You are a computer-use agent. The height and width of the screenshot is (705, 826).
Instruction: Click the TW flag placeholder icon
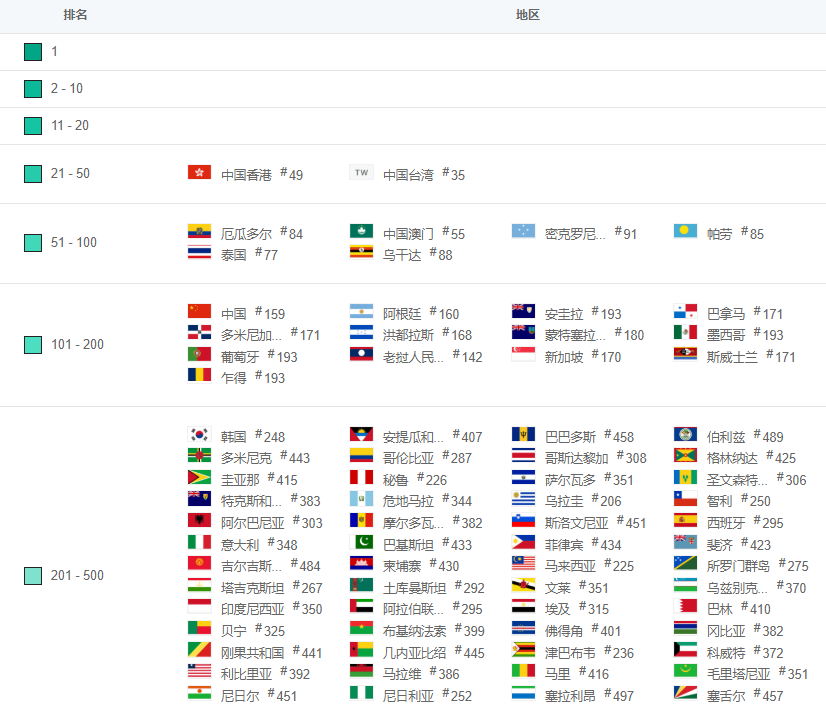(x=361, y=172)
